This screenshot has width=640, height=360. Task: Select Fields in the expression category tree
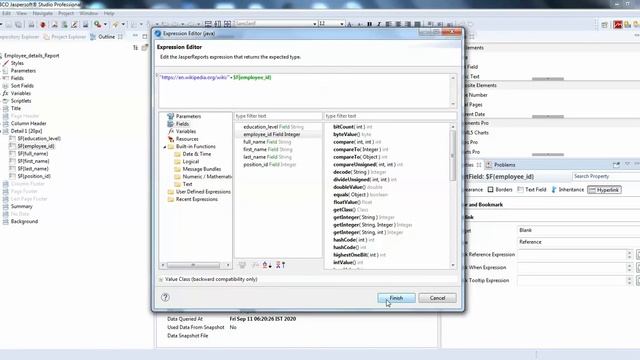(182, 124)
